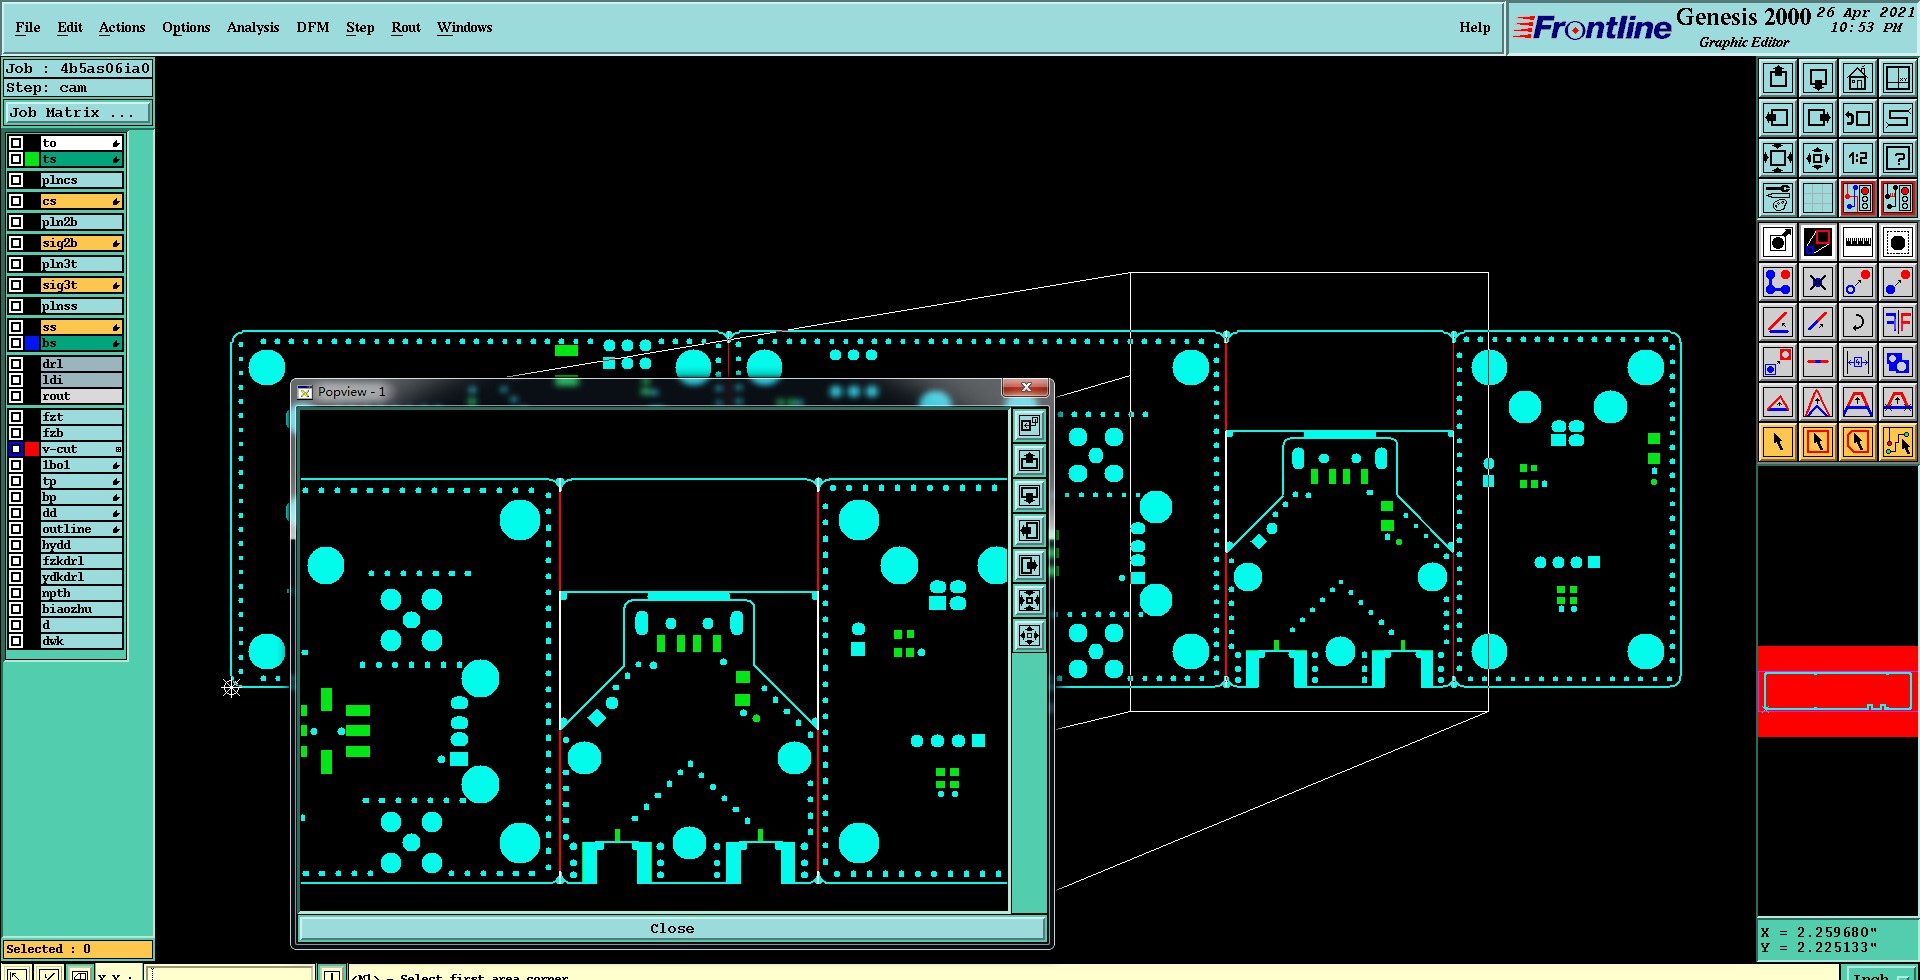This screenshot has height=980, width=1920.
Task: Click the red color swatch of layer 'v-cut'
Action: point(32,449)
